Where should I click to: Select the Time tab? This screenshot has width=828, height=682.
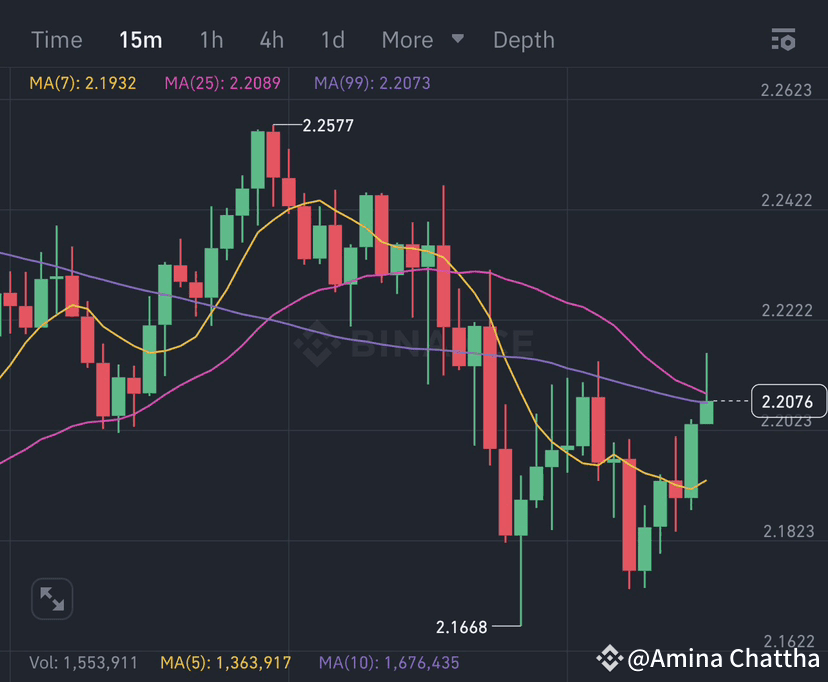coord(56,40)
